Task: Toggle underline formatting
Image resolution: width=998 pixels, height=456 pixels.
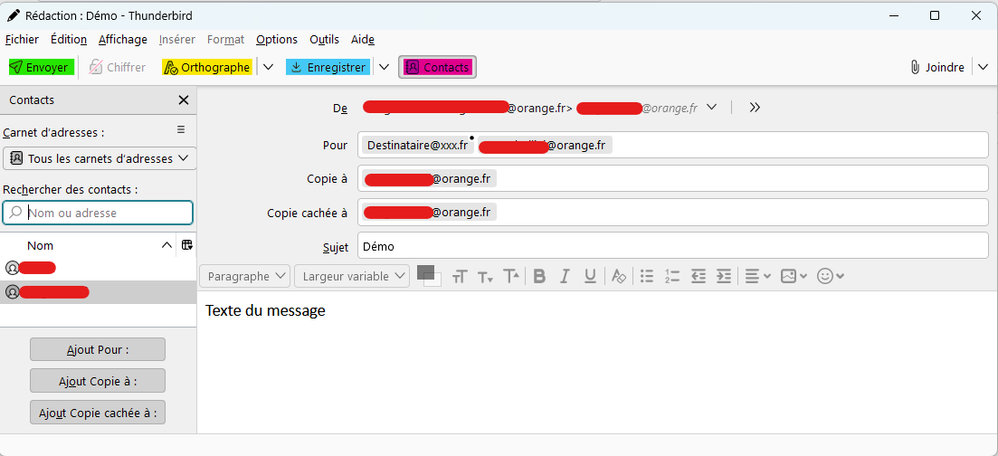Action: (590, 276)
